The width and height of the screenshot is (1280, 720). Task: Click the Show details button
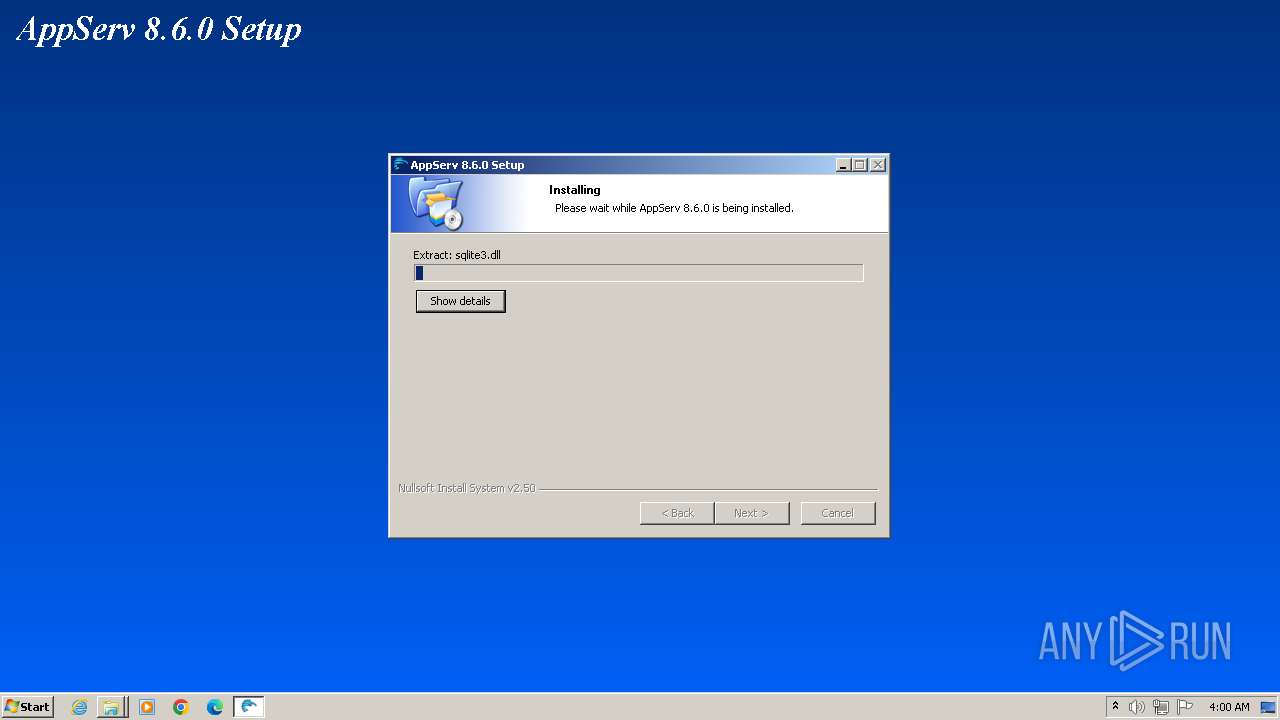tap(460, 301)
